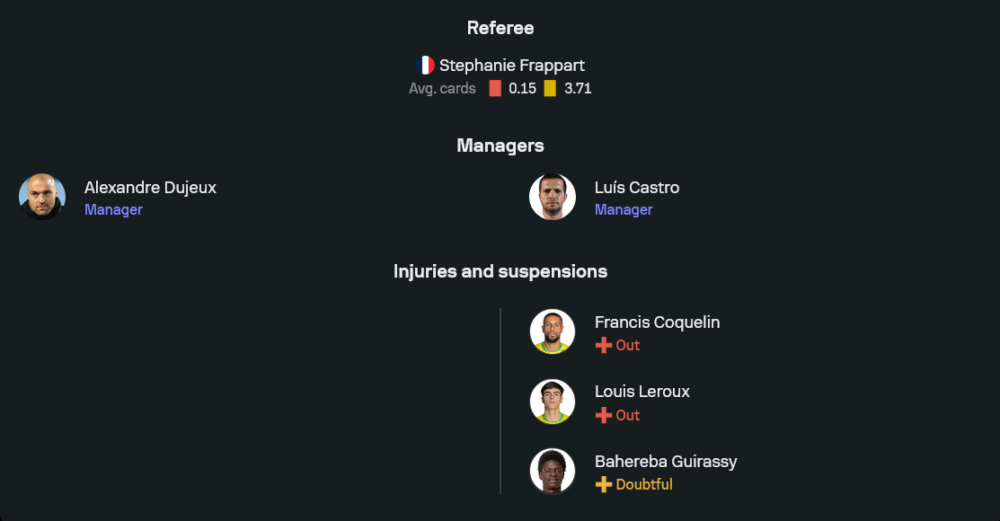
Task: Open referee Stephanie Frappart's page
Action: click(x=512, y=66)
